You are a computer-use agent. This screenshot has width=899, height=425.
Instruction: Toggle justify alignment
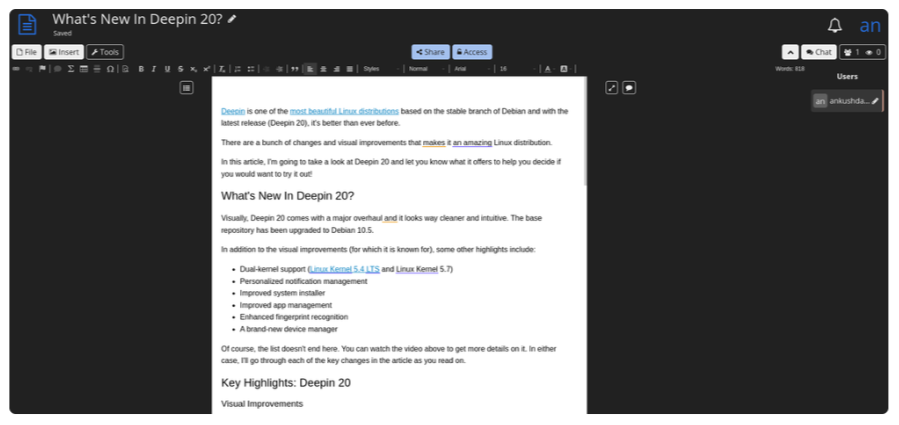(350, 69)
